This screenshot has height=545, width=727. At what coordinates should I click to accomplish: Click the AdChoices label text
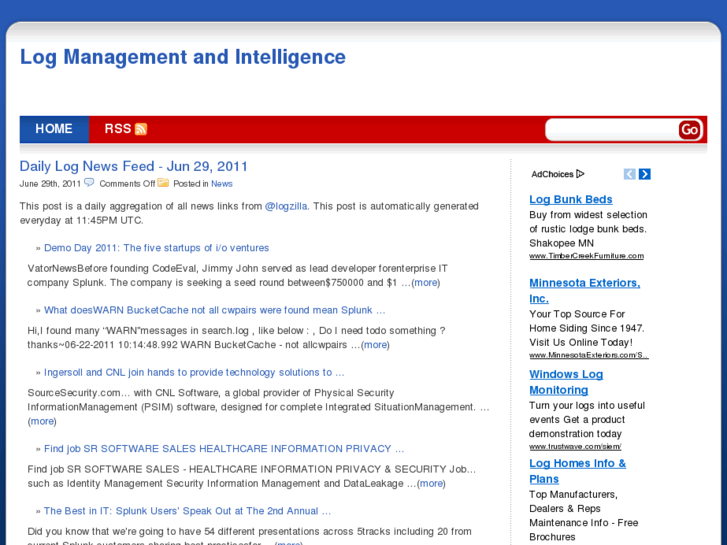coord(552,174)
